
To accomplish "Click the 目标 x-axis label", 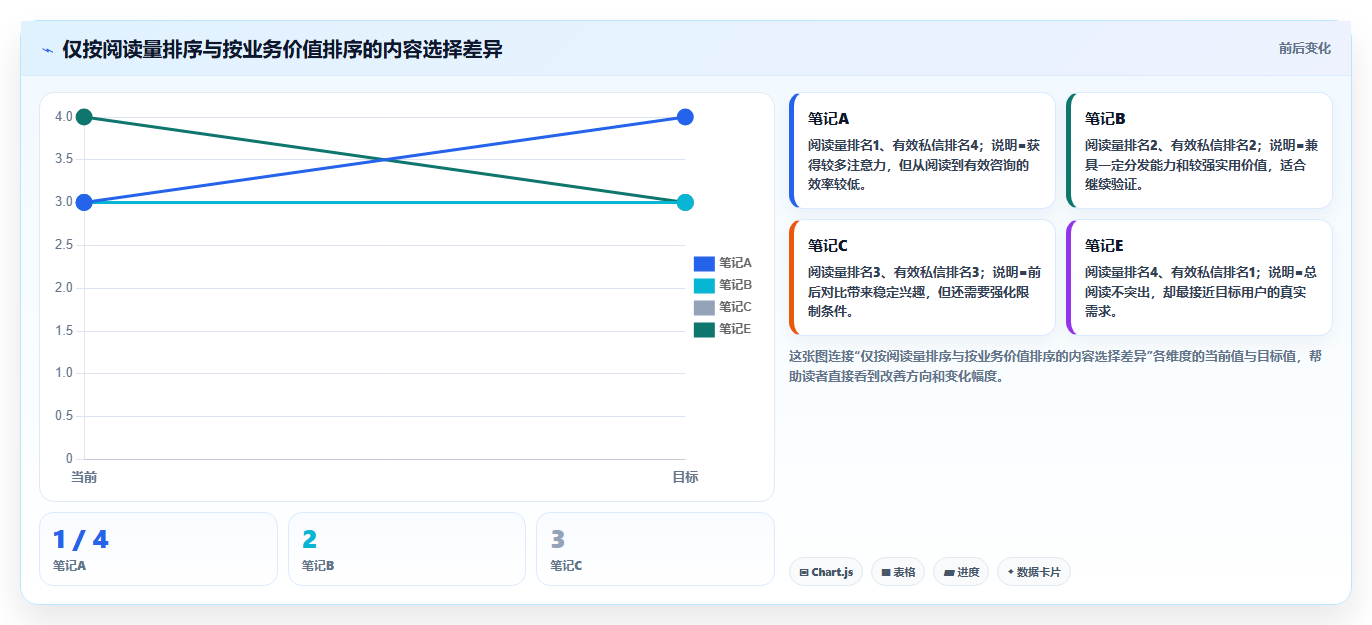I will pyautogui.click(x=685, y=477).
